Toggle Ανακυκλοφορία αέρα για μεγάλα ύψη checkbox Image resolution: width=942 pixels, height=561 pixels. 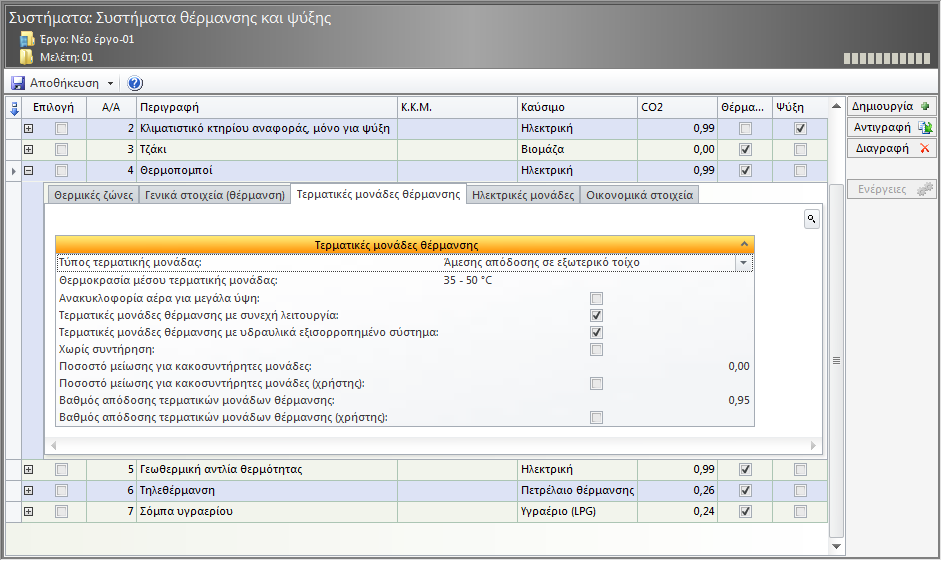point(597,299)
